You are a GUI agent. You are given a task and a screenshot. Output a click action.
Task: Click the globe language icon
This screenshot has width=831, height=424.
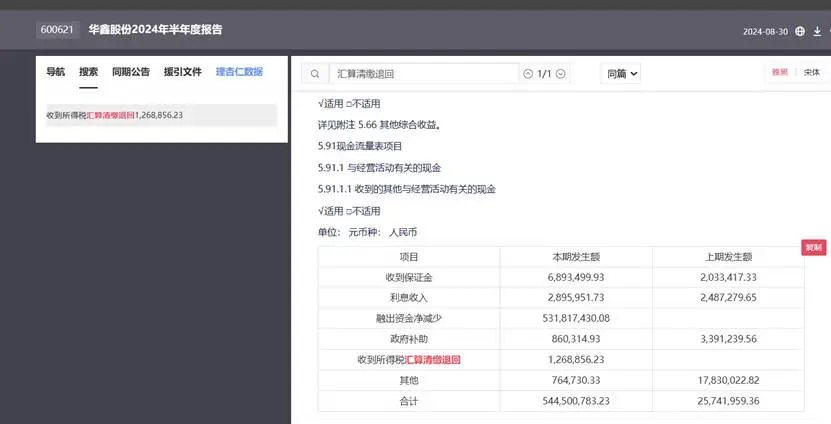tap(800, 31)
